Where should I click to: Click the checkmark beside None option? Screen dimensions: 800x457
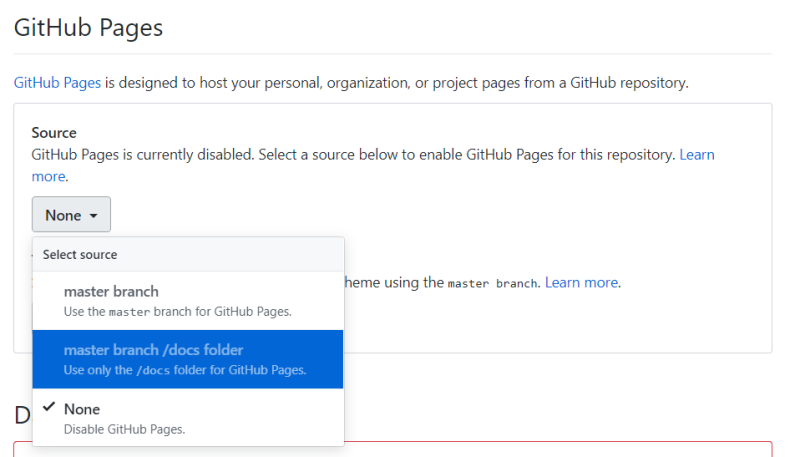coord(49,407)
